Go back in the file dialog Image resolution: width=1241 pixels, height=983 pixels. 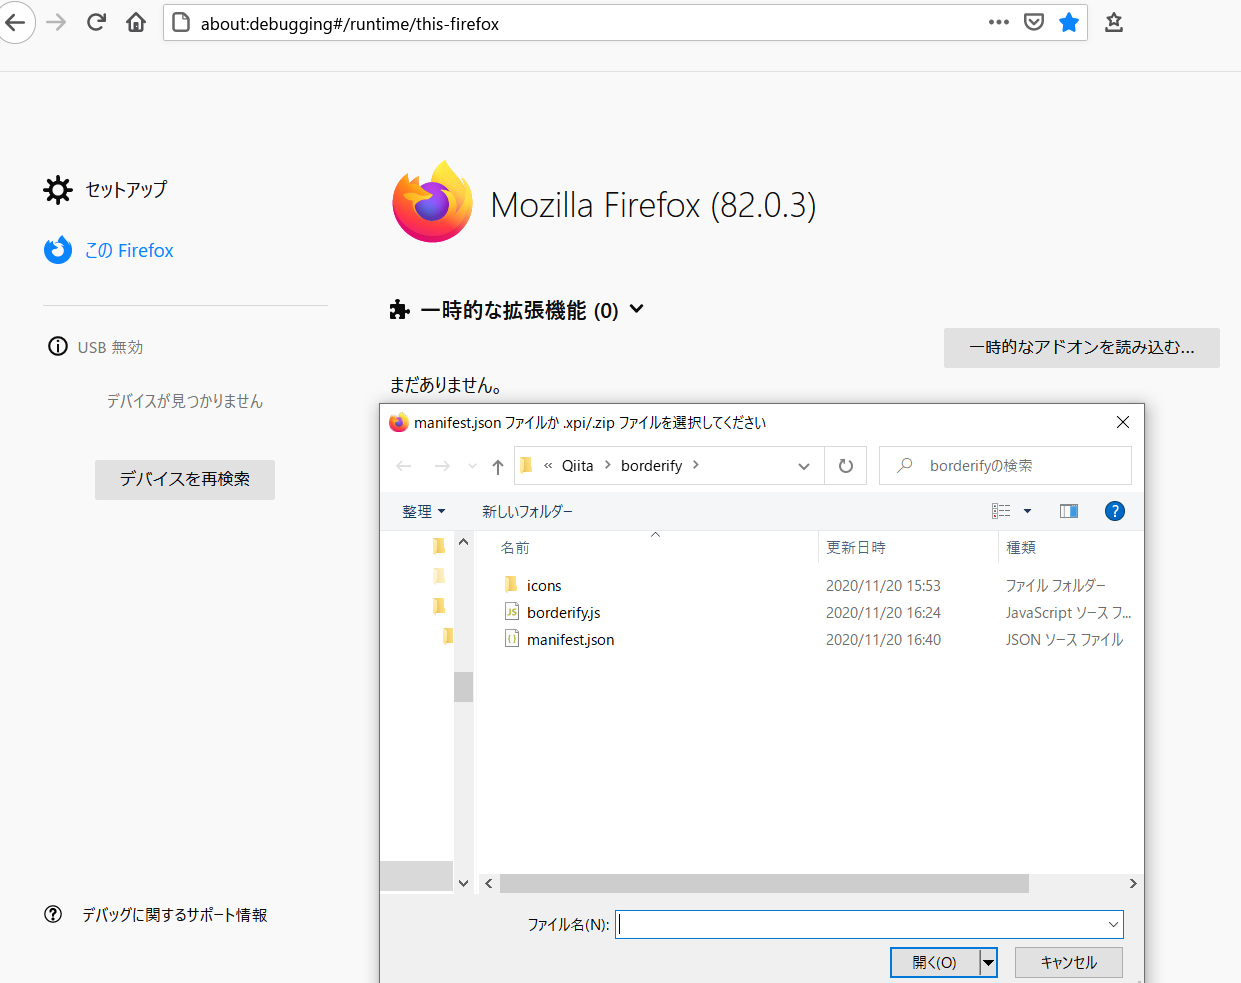(404, 466)
